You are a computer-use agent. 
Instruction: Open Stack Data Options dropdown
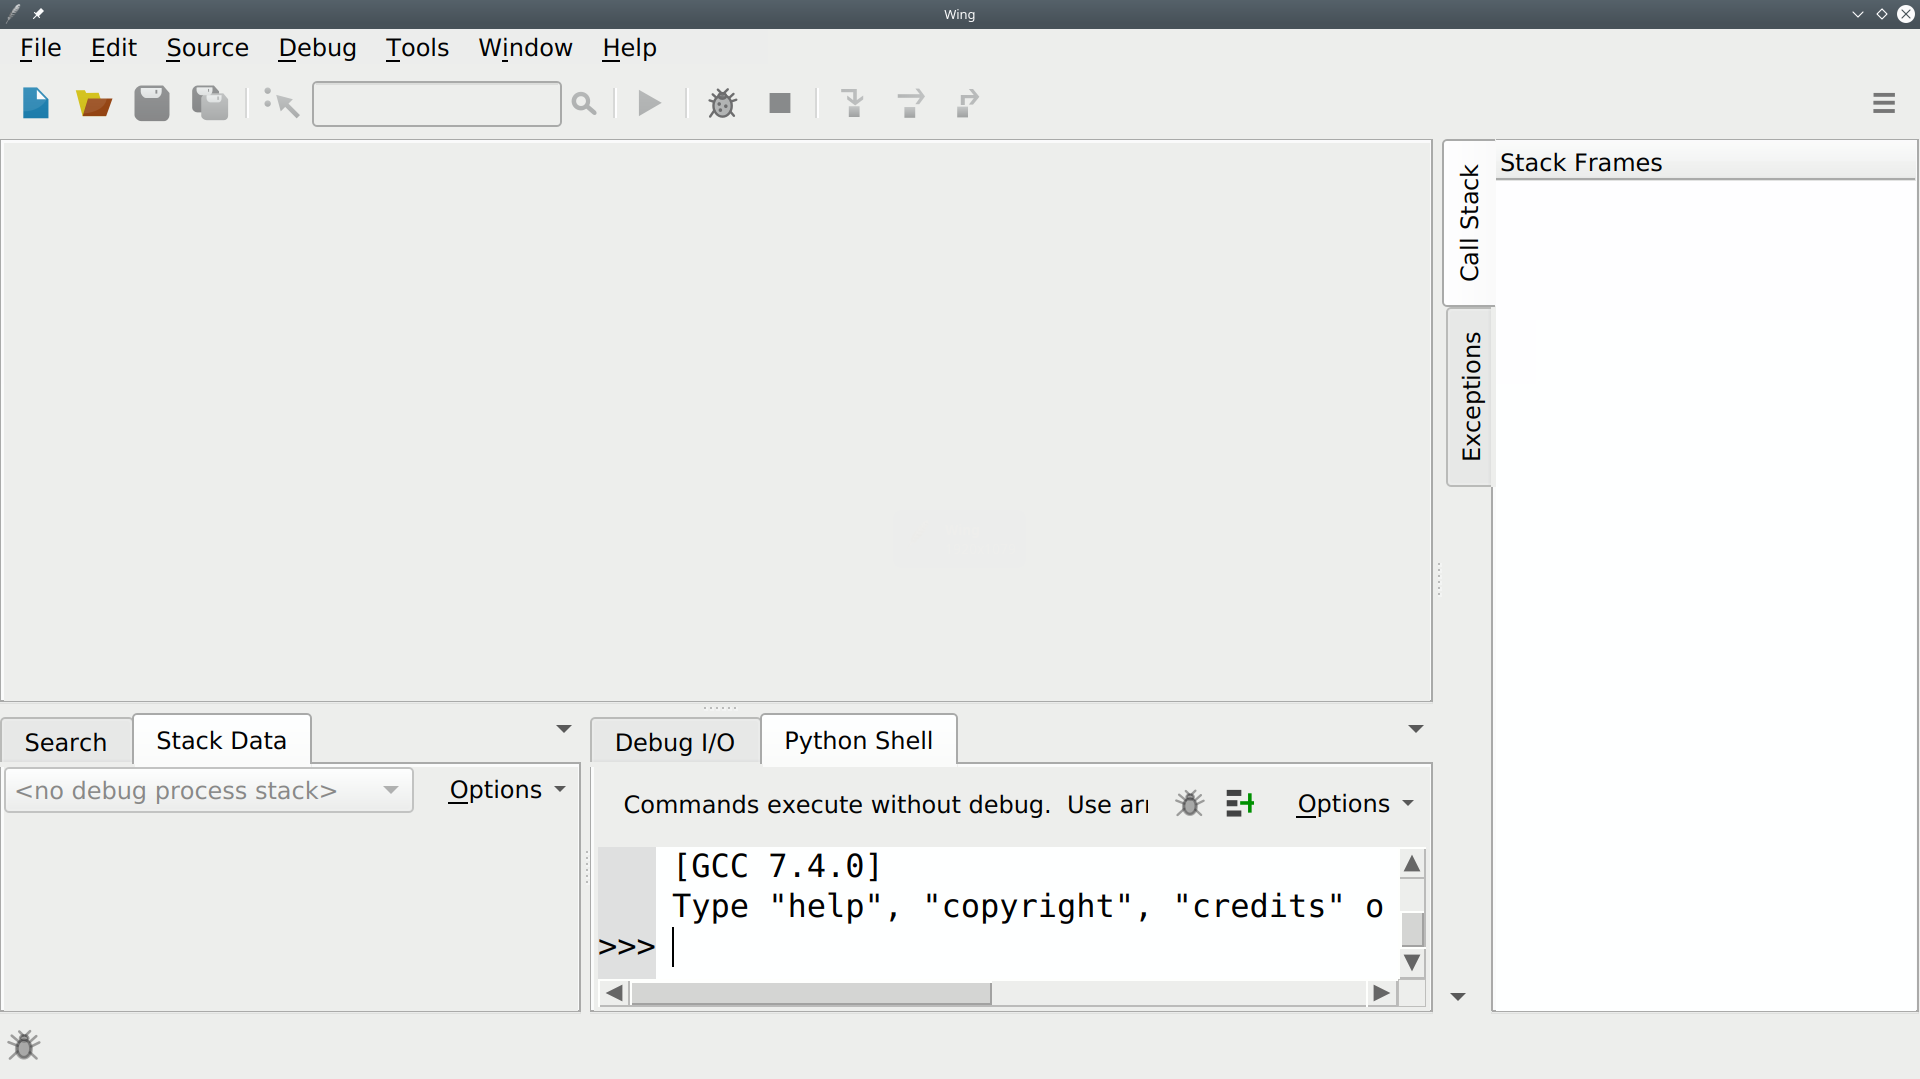tap(507, 790)
